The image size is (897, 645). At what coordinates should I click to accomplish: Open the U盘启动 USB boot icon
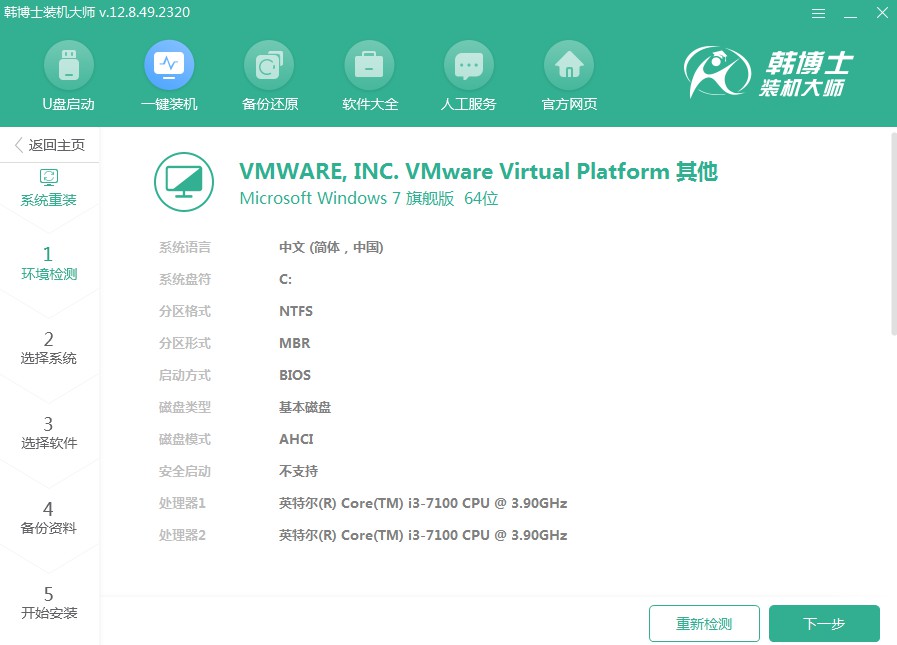(68, 66)
